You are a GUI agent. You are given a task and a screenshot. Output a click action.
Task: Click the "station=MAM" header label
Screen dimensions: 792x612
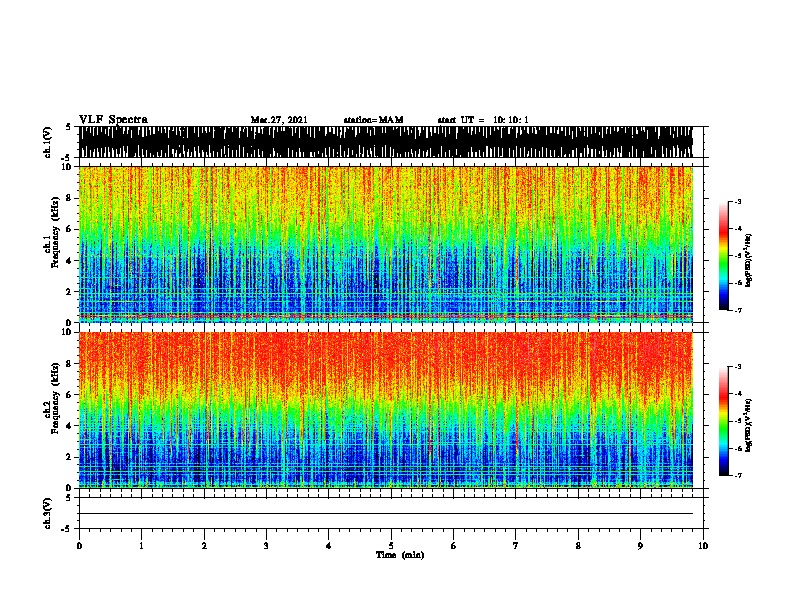click(373, 120)
